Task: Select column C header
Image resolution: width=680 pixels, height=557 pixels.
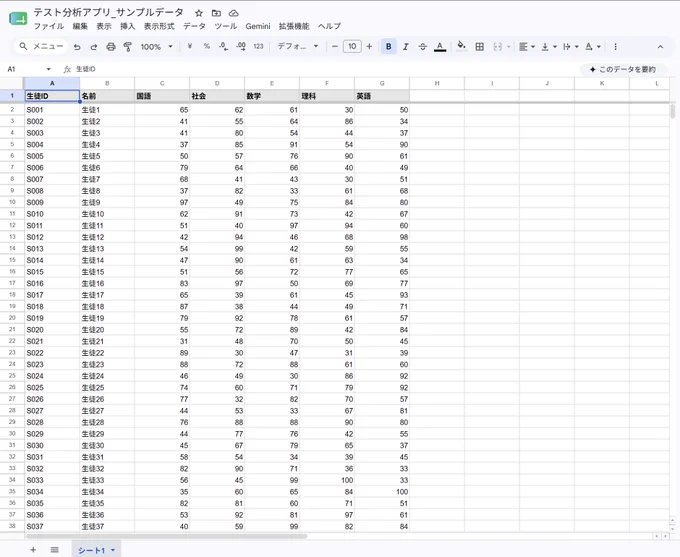Action: pyautogui.click(x=162, y=83)
